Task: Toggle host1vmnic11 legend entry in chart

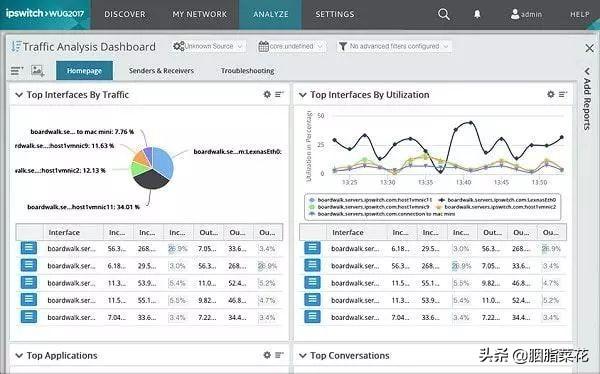Action: coord(370,200)
